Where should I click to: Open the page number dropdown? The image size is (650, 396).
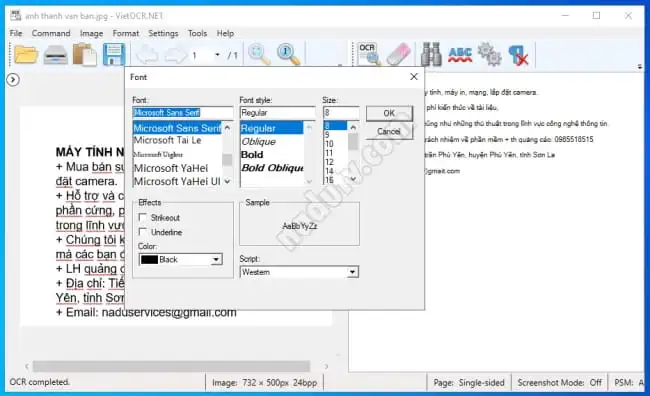[217, 55]
